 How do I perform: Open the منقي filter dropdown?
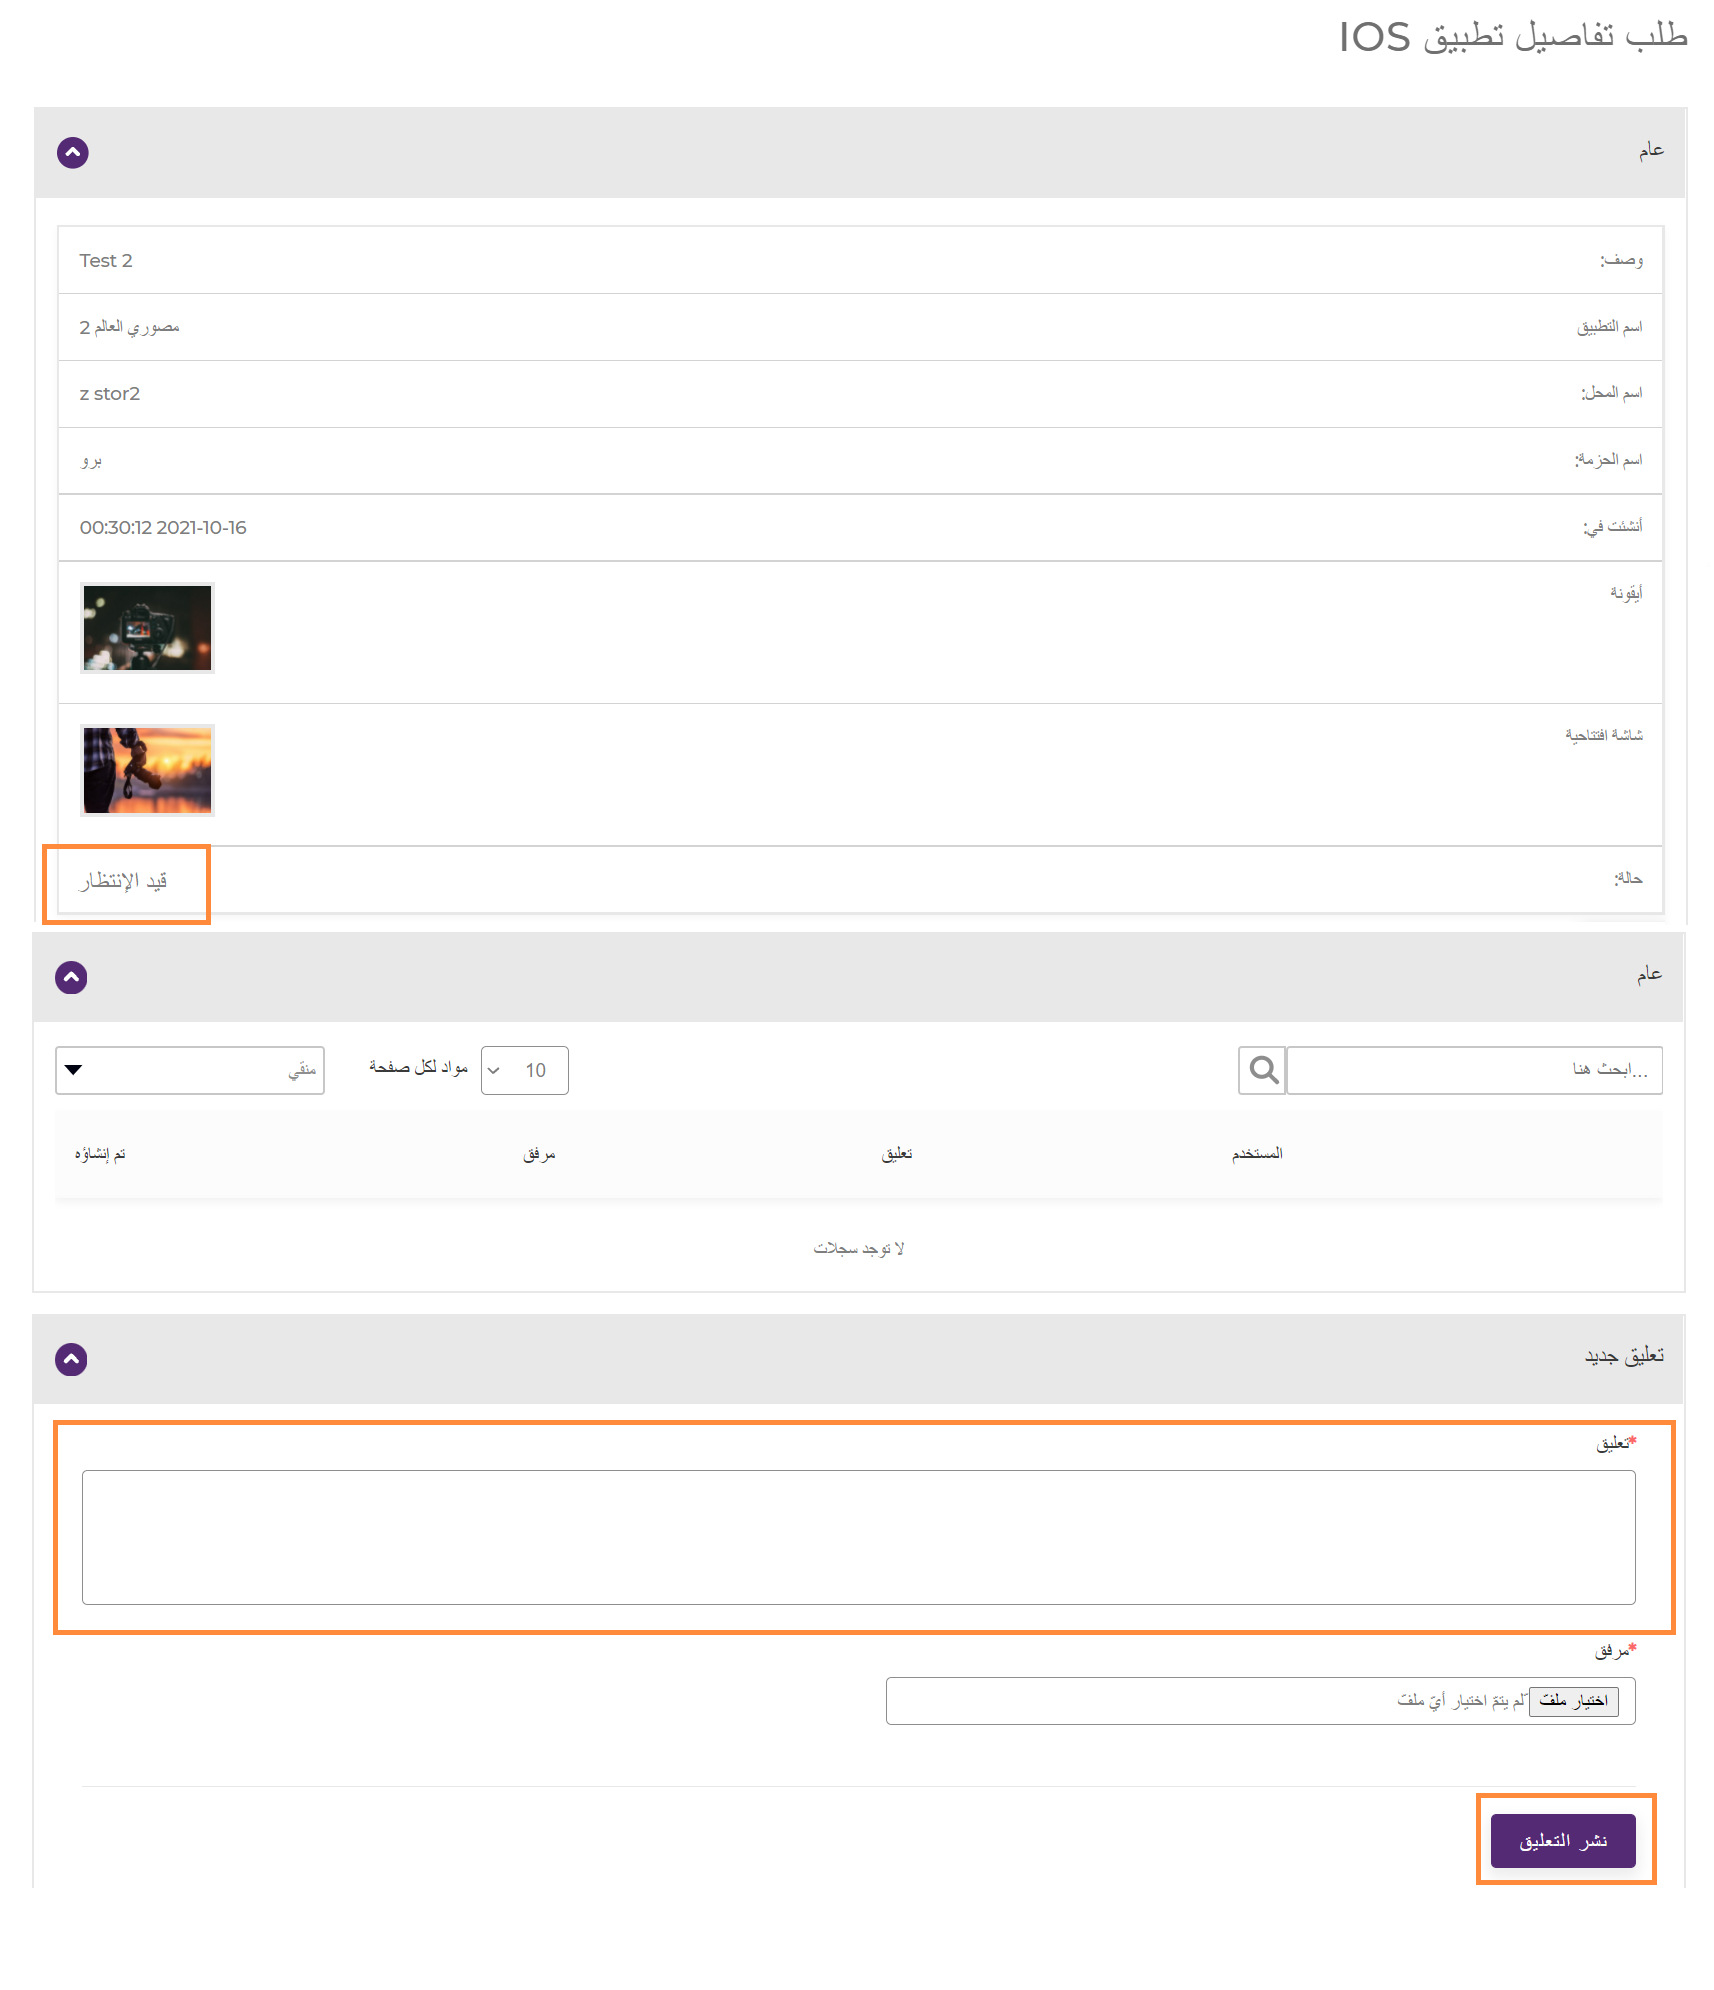pyautogui.click(x=190, y=1070)
